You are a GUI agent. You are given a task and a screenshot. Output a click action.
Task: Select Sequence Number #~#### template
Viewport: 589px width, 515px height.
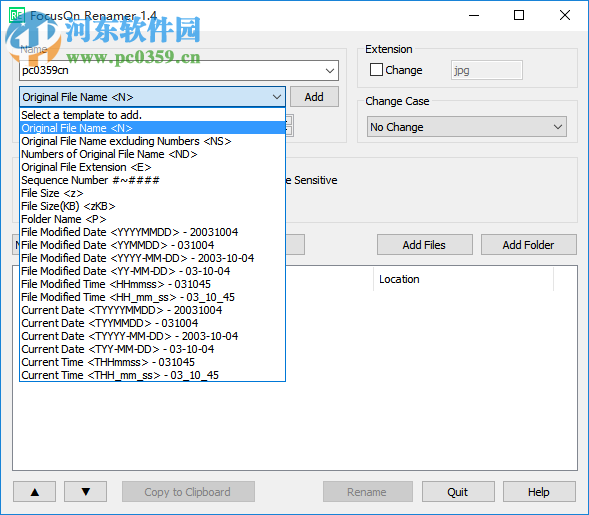pos(153,180)
